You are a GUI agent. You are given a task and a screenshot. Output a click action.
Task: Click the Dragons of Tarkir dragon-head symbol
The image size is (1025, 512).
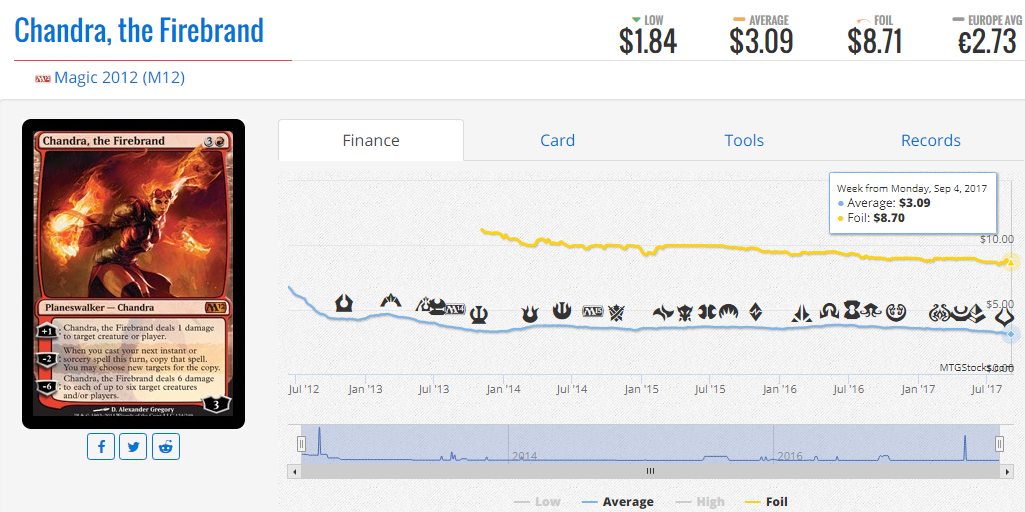click(x=684, y=313)
